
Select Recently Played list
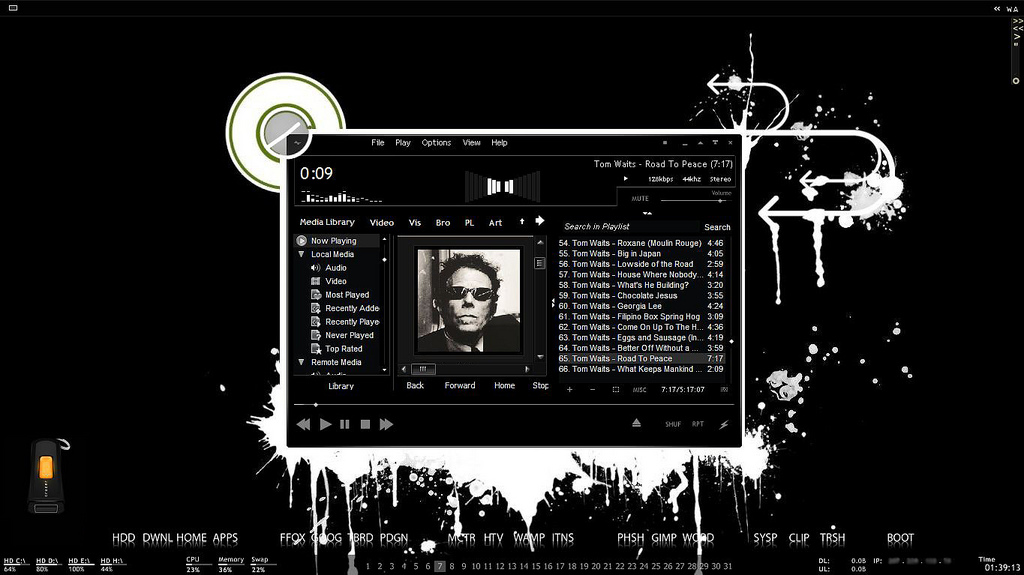(345, 321)
